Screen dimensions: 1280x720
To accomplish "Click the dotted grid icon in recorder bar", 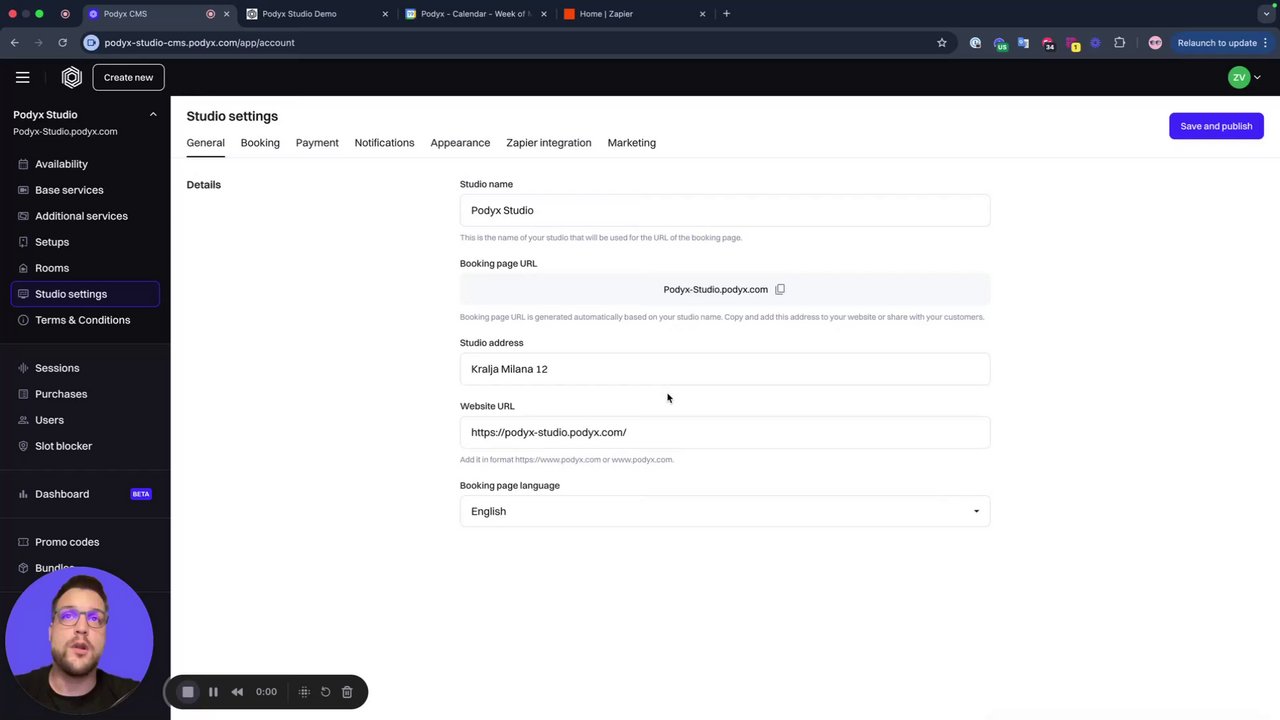I will pyautogui.click(x=304, y=692).
